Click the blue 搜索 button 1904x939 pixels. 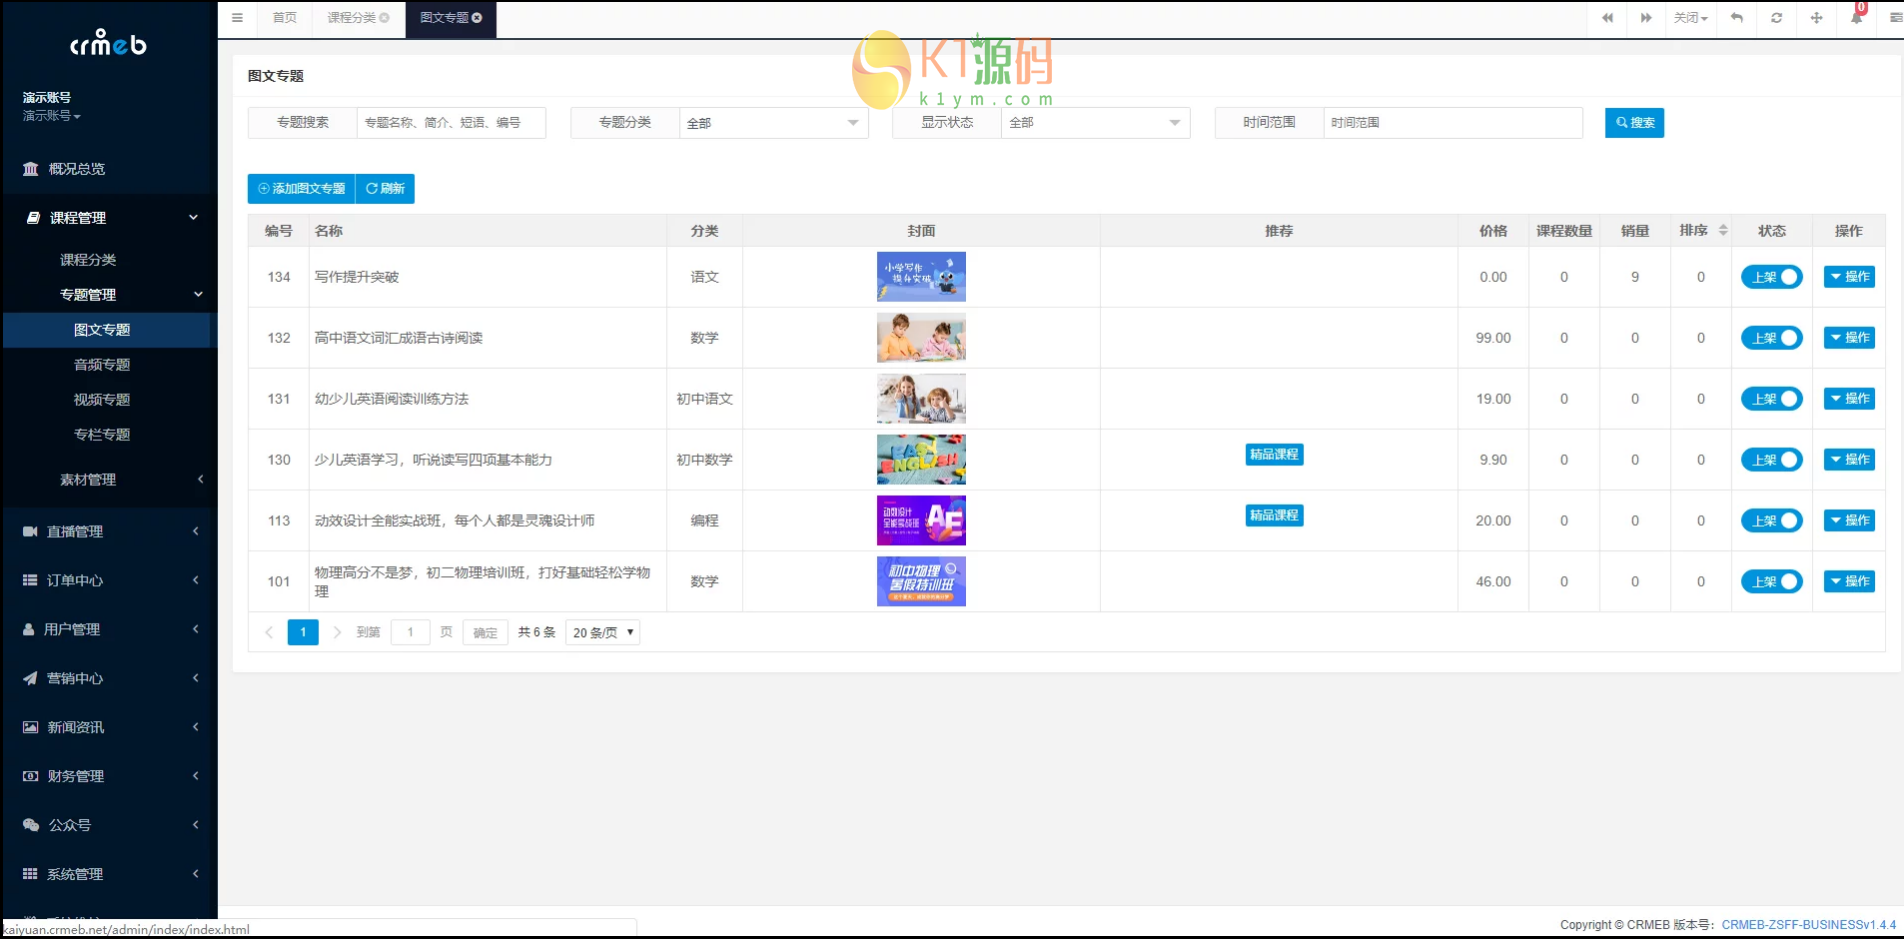click(x=1634, y=123)
